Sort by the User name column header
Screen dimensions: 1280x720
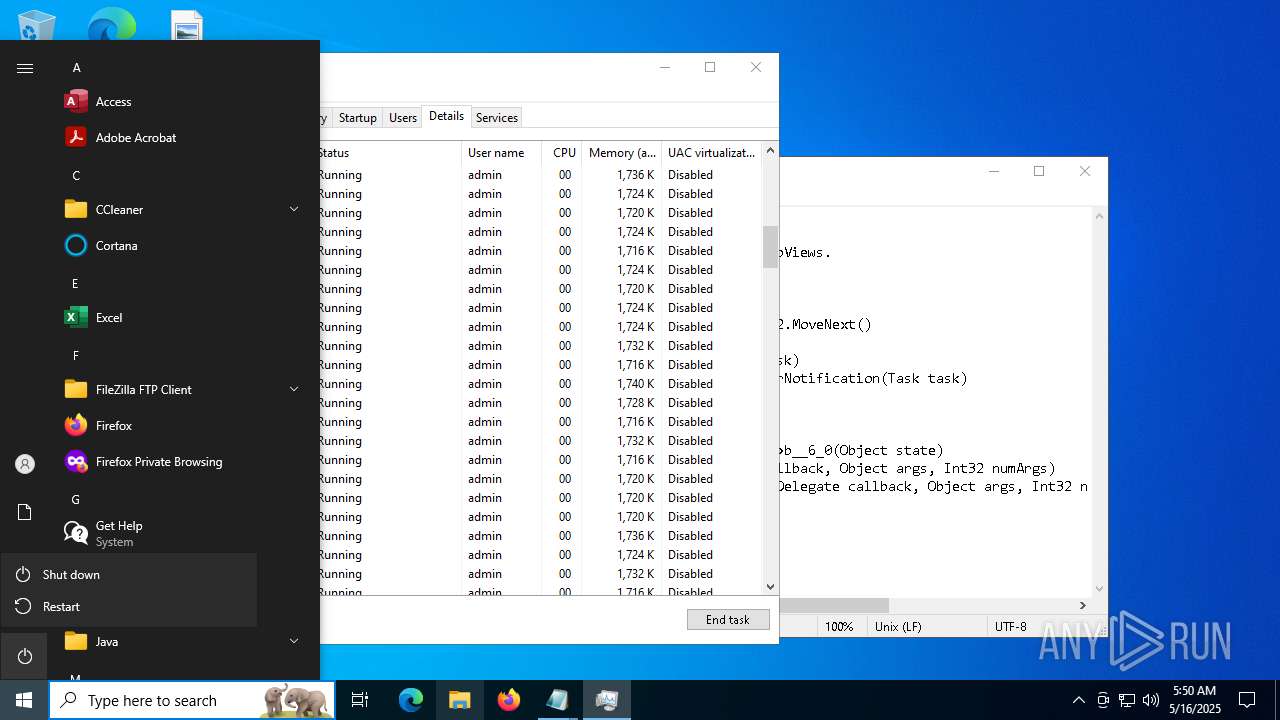pyautogui.click(x=502, y=153)
